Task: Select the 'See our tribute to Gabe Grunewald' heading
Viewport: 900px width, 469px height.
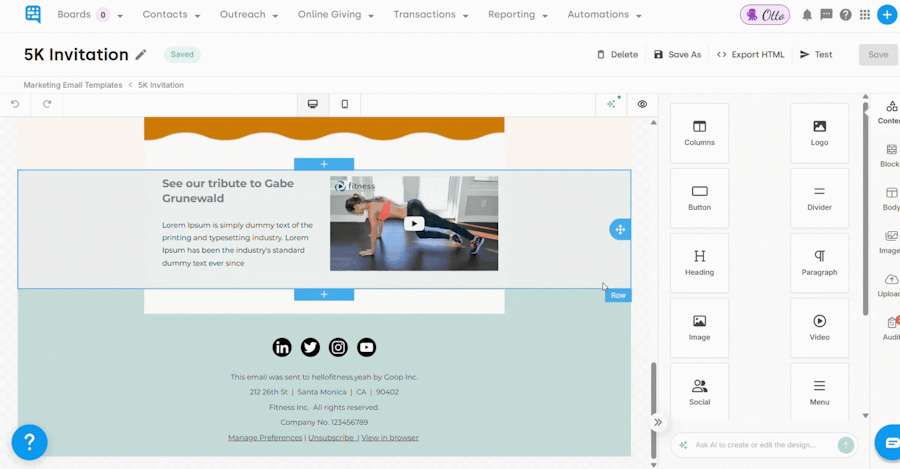Action: point(228,191)
